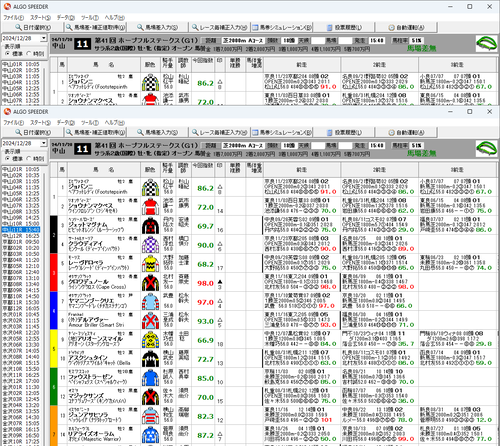Click silks icon in アスクシュタイン row
This screenshot has height=446, width=500.
coord(150,359)
